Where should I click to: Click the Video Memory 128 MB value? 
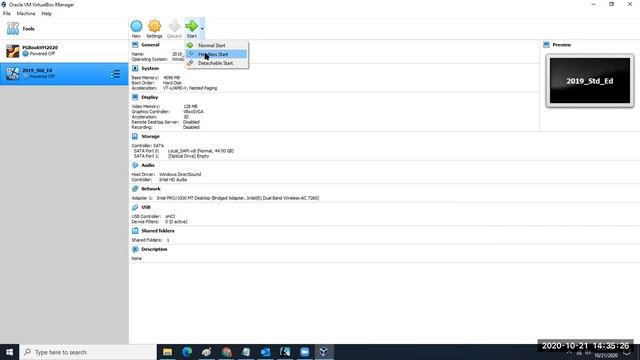(x=190, y=107)
